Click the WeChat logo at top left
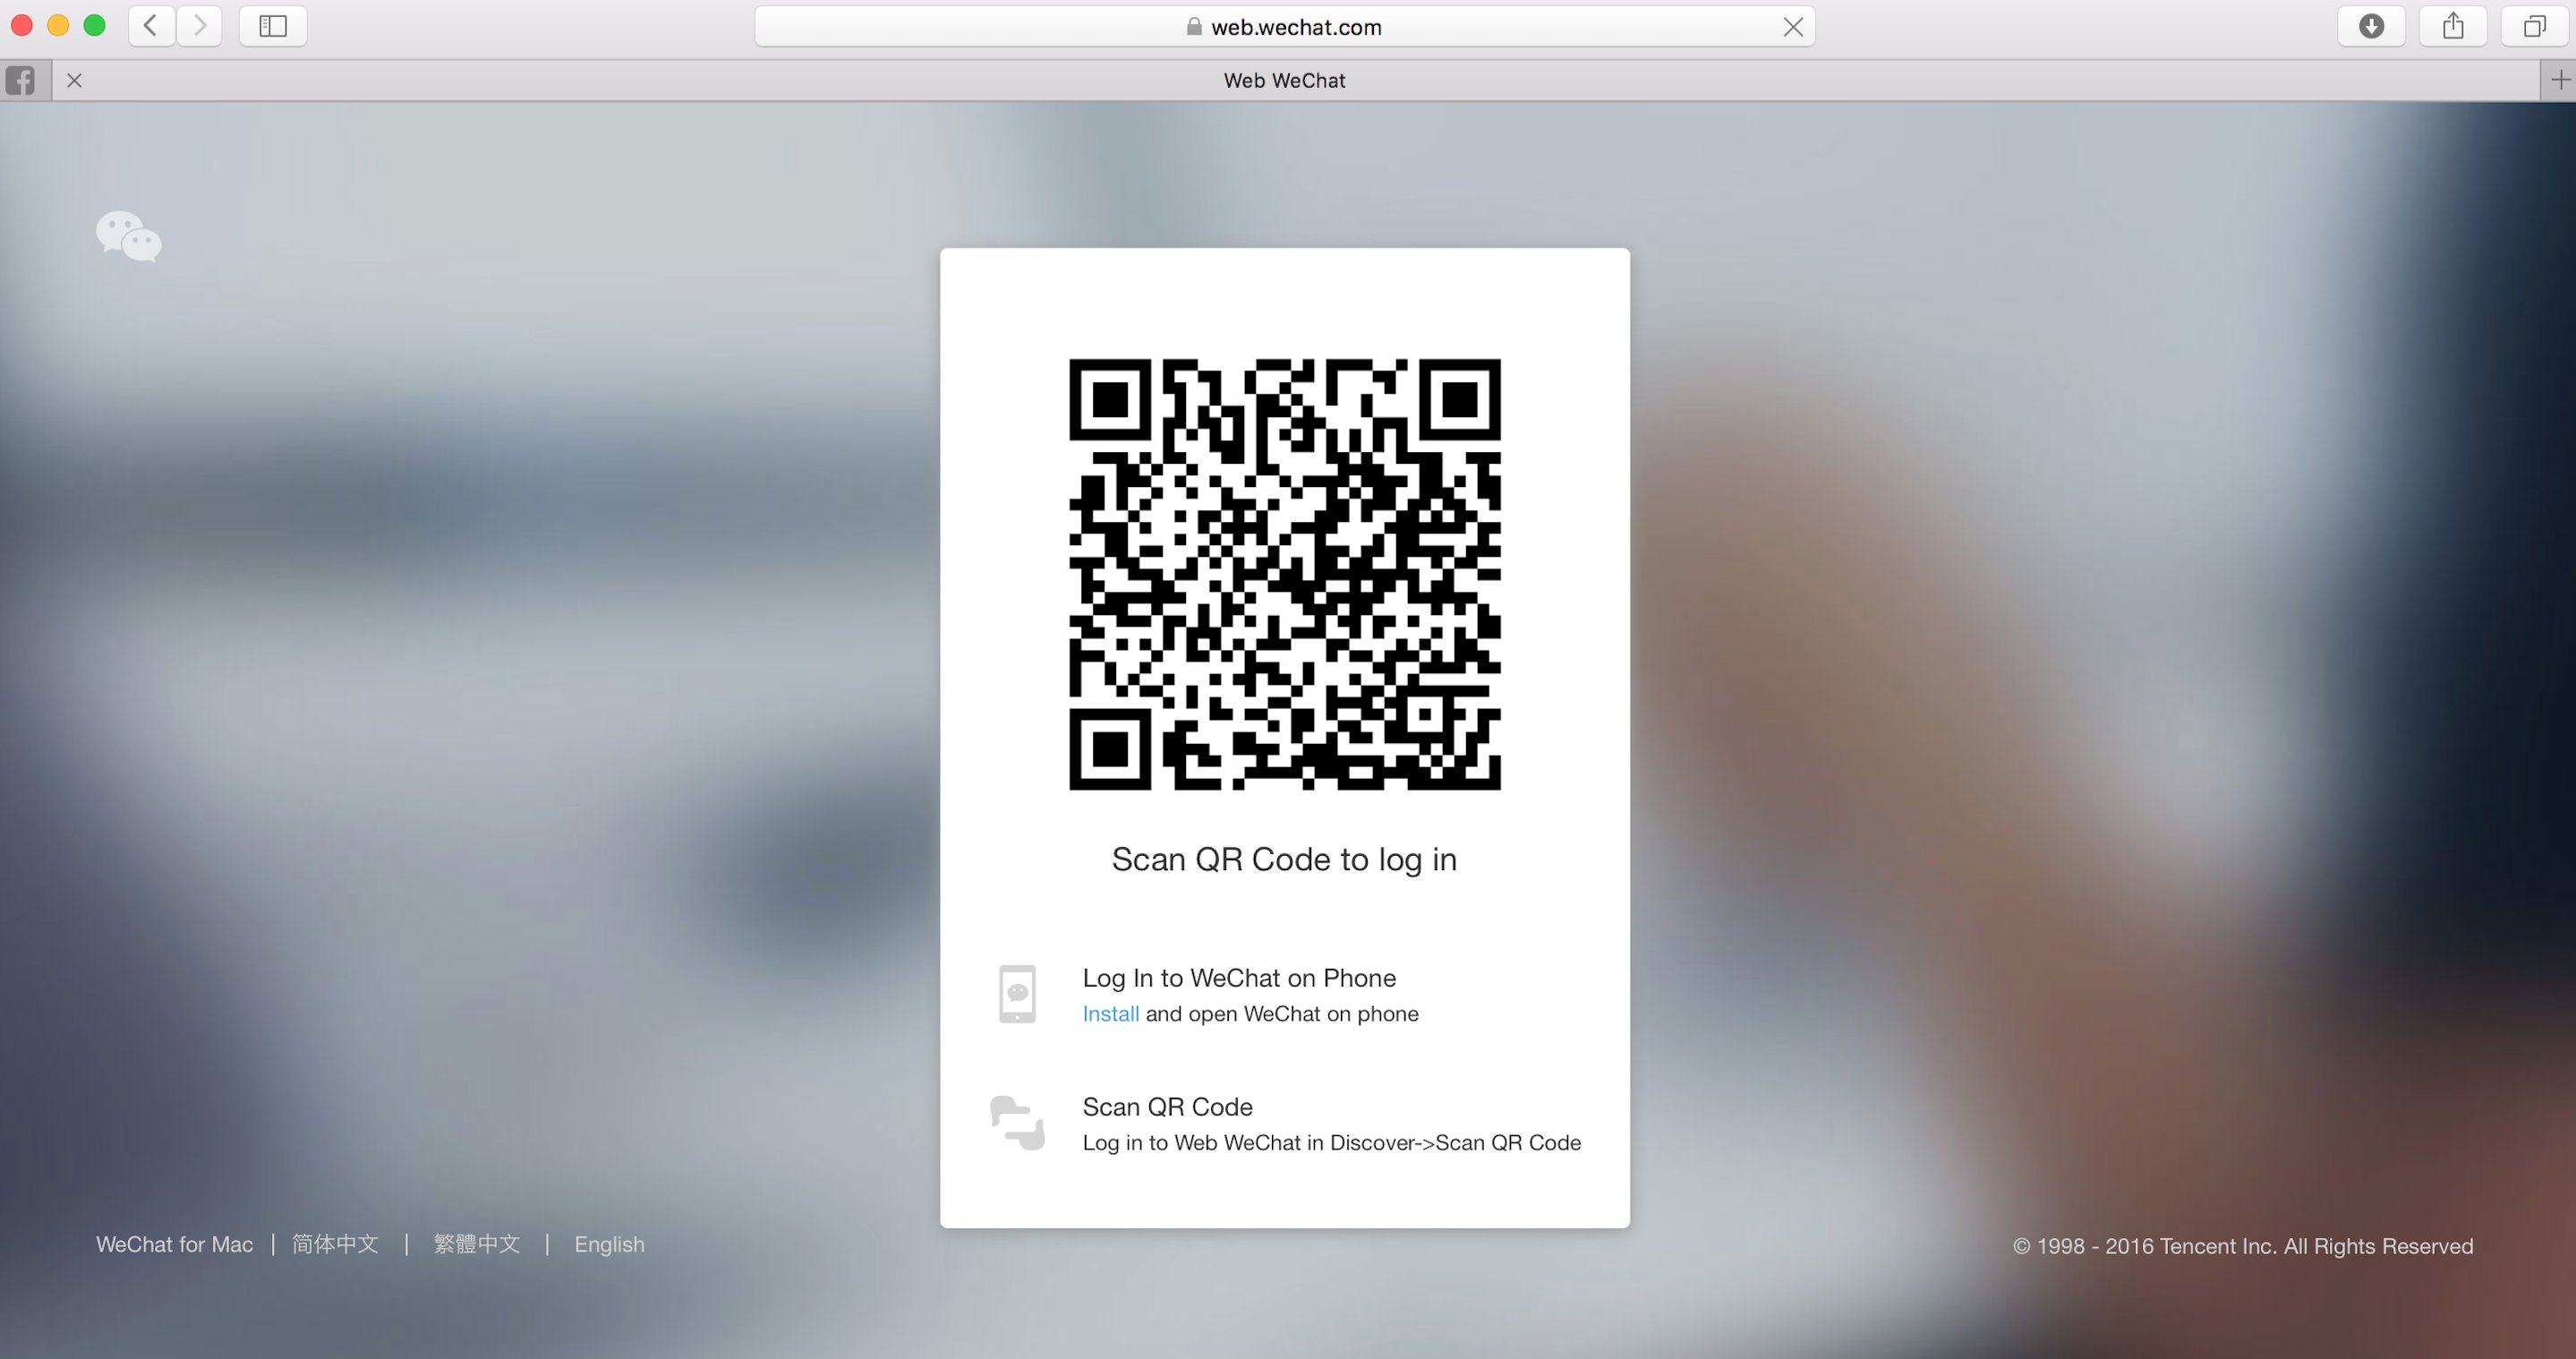 point(129,236)
